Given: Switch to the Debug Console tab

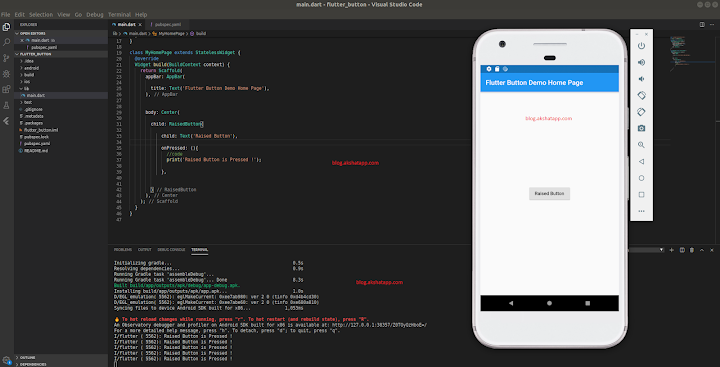Looking at the screenshot, I should [x=171, y=250].
